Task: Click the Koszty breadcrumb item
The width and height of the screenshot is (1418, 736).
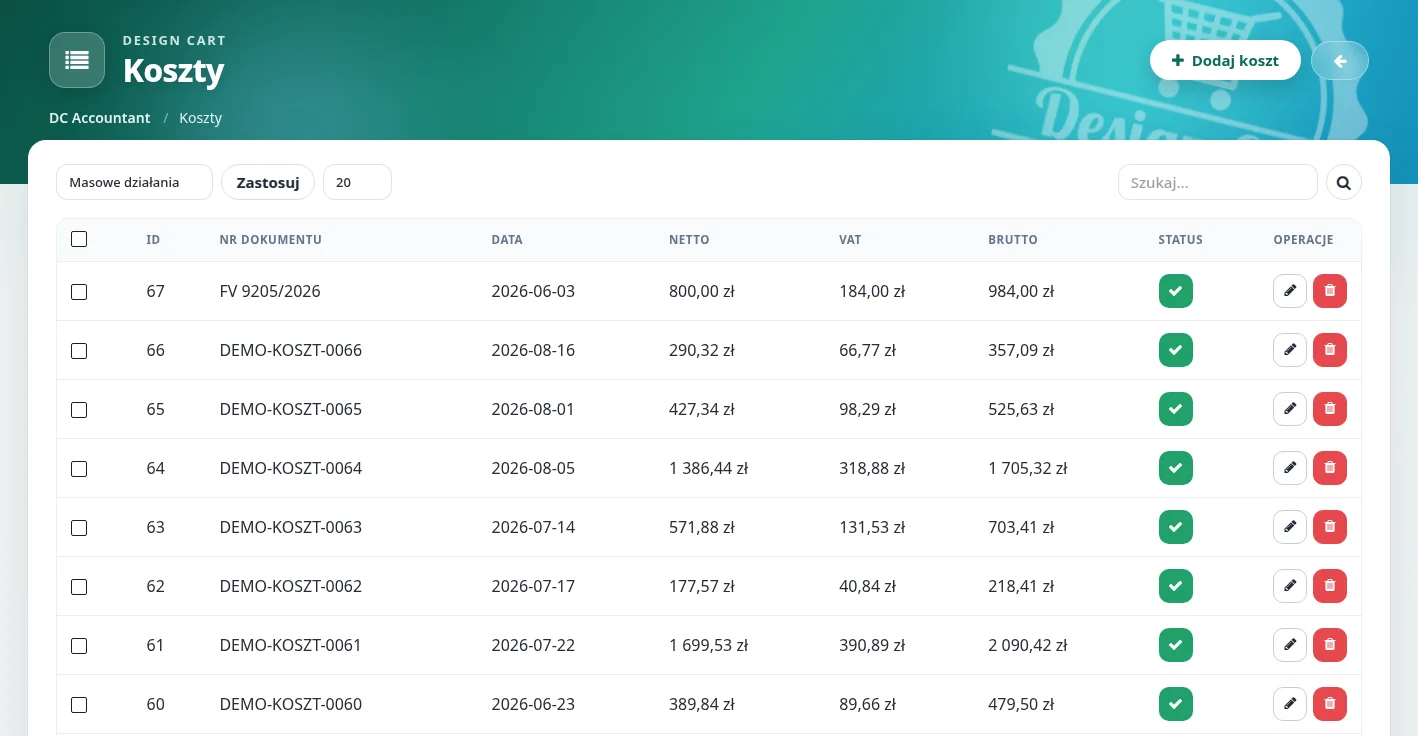Action: [x=201, y=118]
